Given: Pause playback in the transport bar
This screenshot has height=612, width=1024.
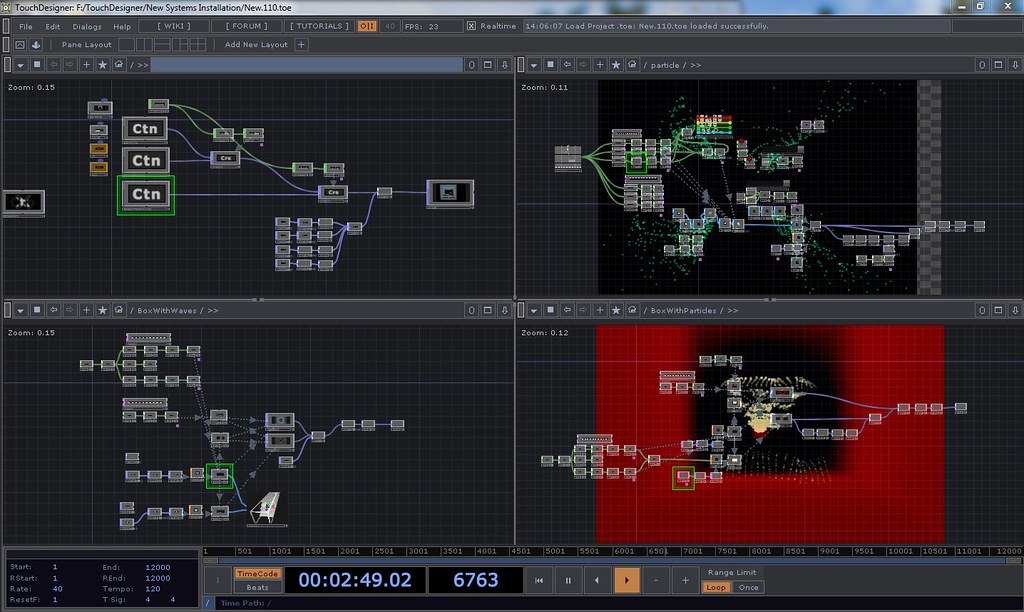Looking at the screenshot, I should coord(568,580).
